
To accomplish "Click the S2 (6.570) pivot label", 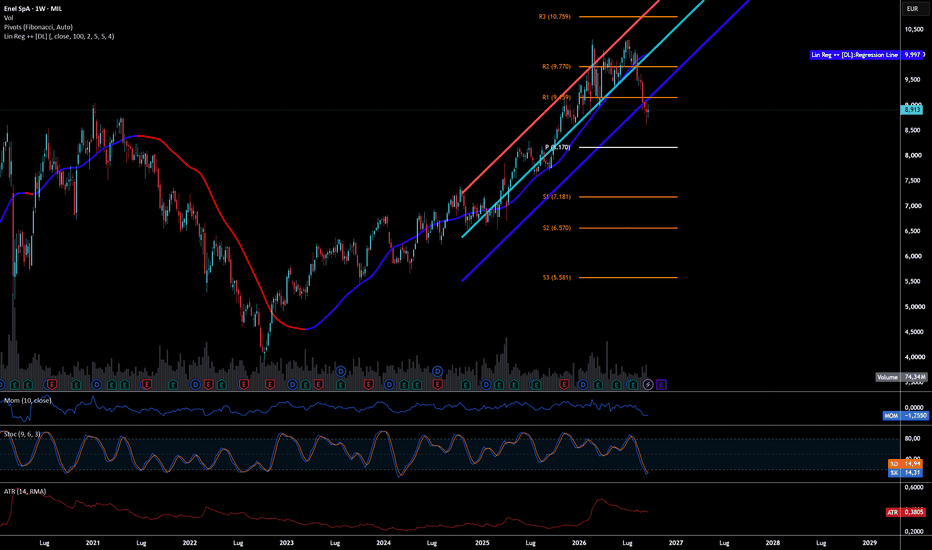I will 556,228.
